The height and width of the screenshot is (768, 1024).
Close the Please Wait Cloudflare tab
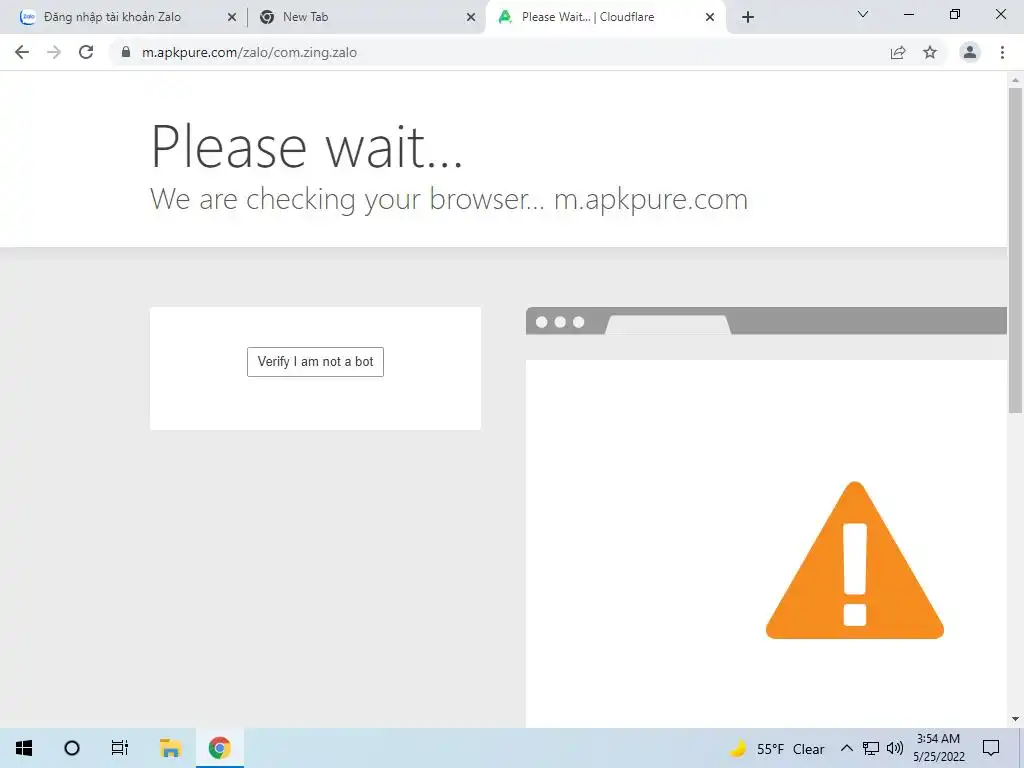point(710,18)
